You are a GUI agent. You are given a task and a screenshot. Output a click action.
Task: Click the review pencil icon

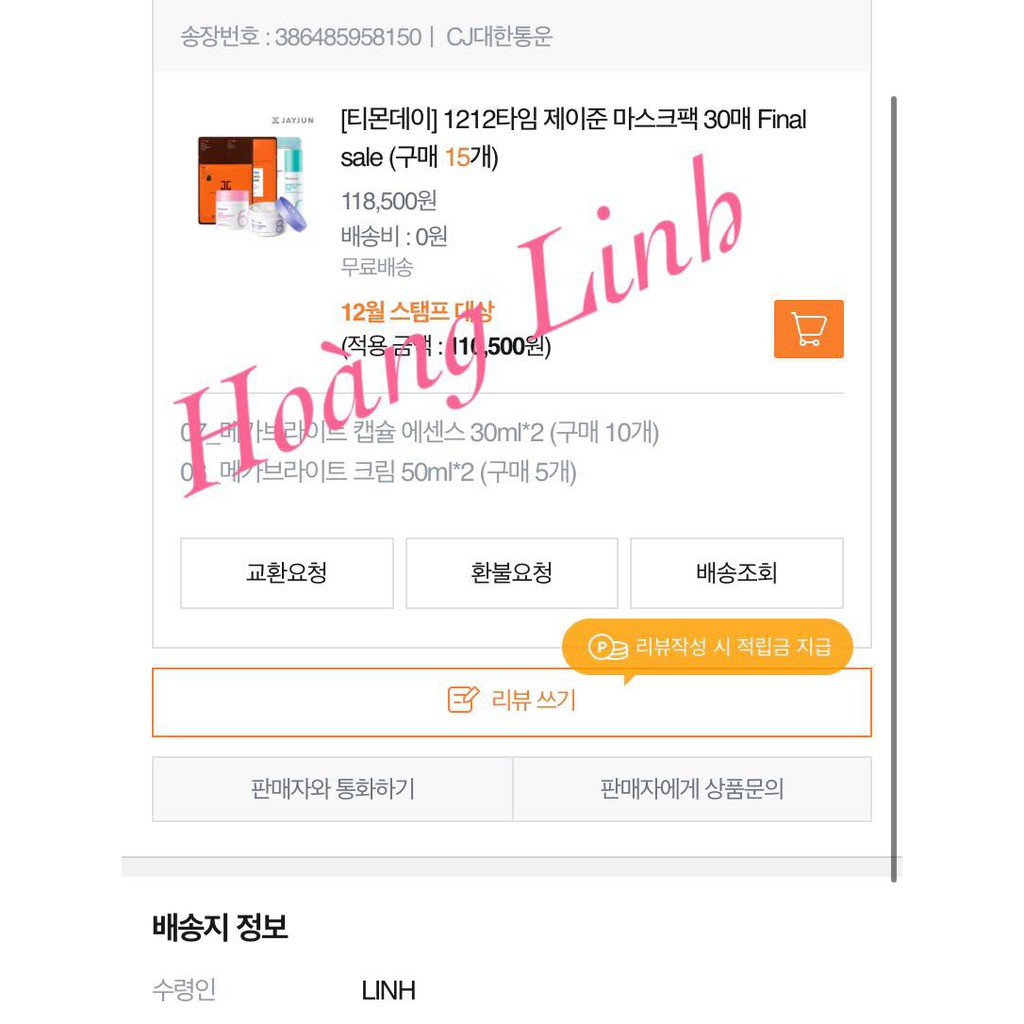[463, 699]
